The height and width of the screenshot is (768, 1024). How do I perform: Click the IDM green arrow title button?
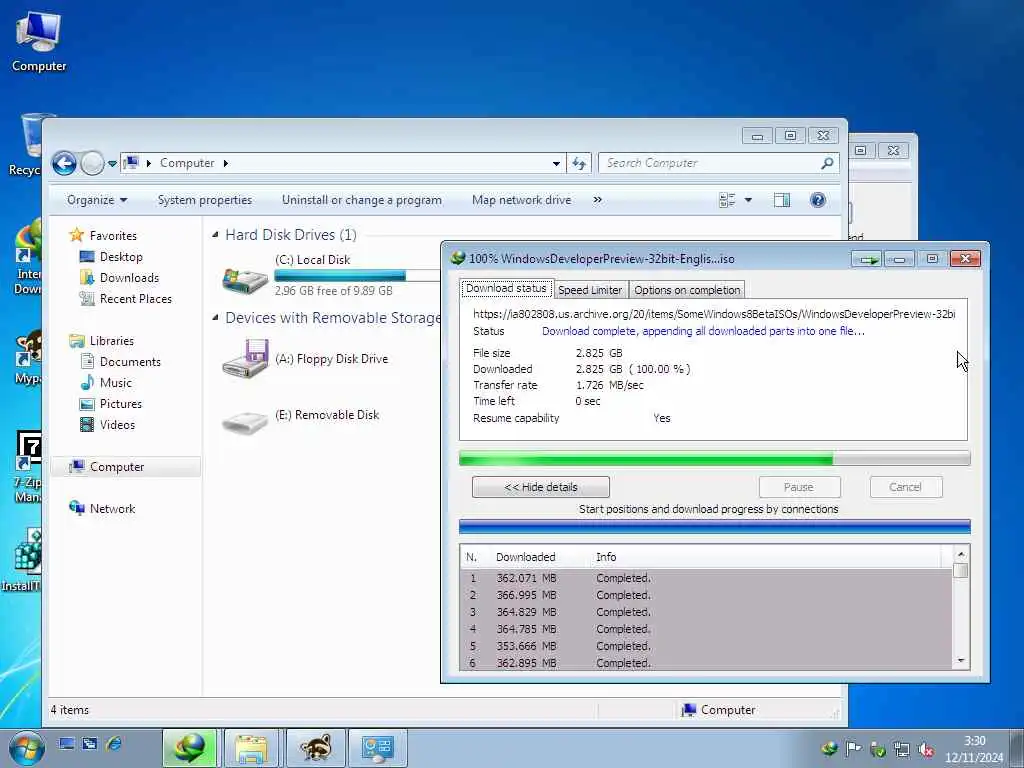867,259
